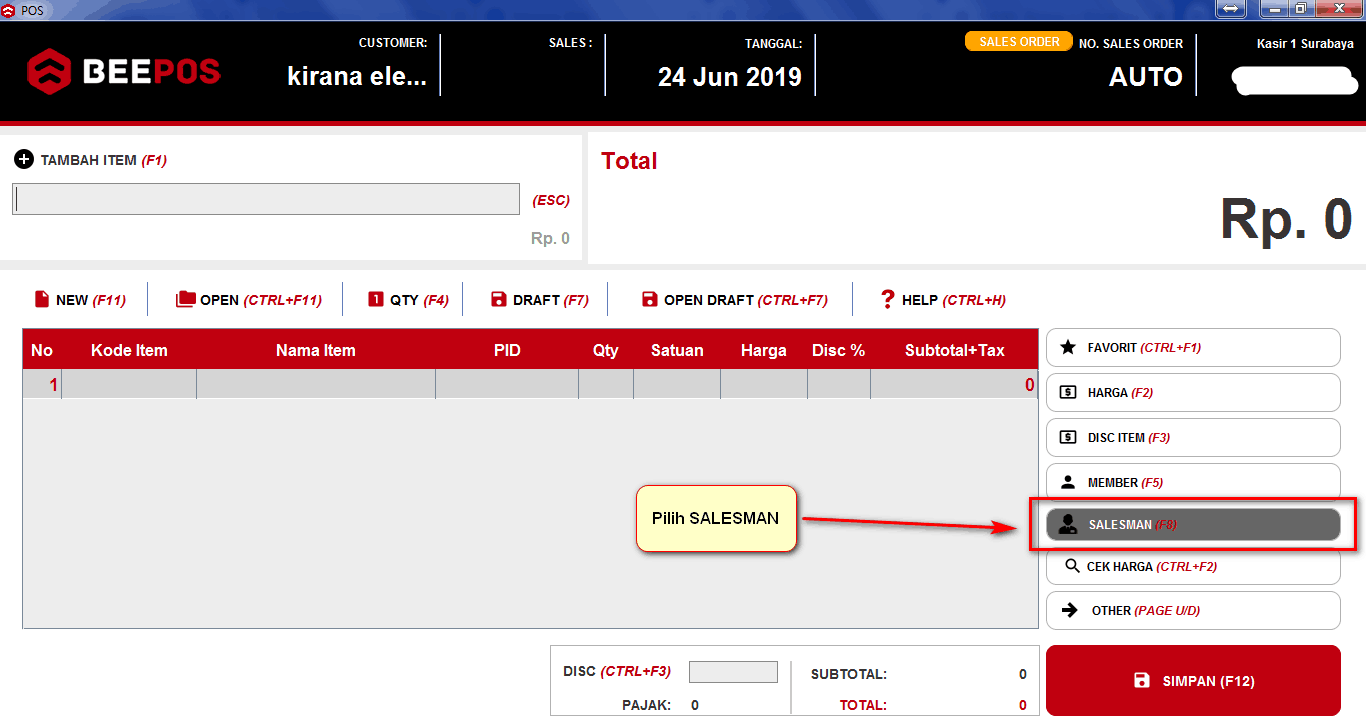1366x724 pixels.
Task: Click the DISC ITEM money icon
Action: tap(1068, 437)
